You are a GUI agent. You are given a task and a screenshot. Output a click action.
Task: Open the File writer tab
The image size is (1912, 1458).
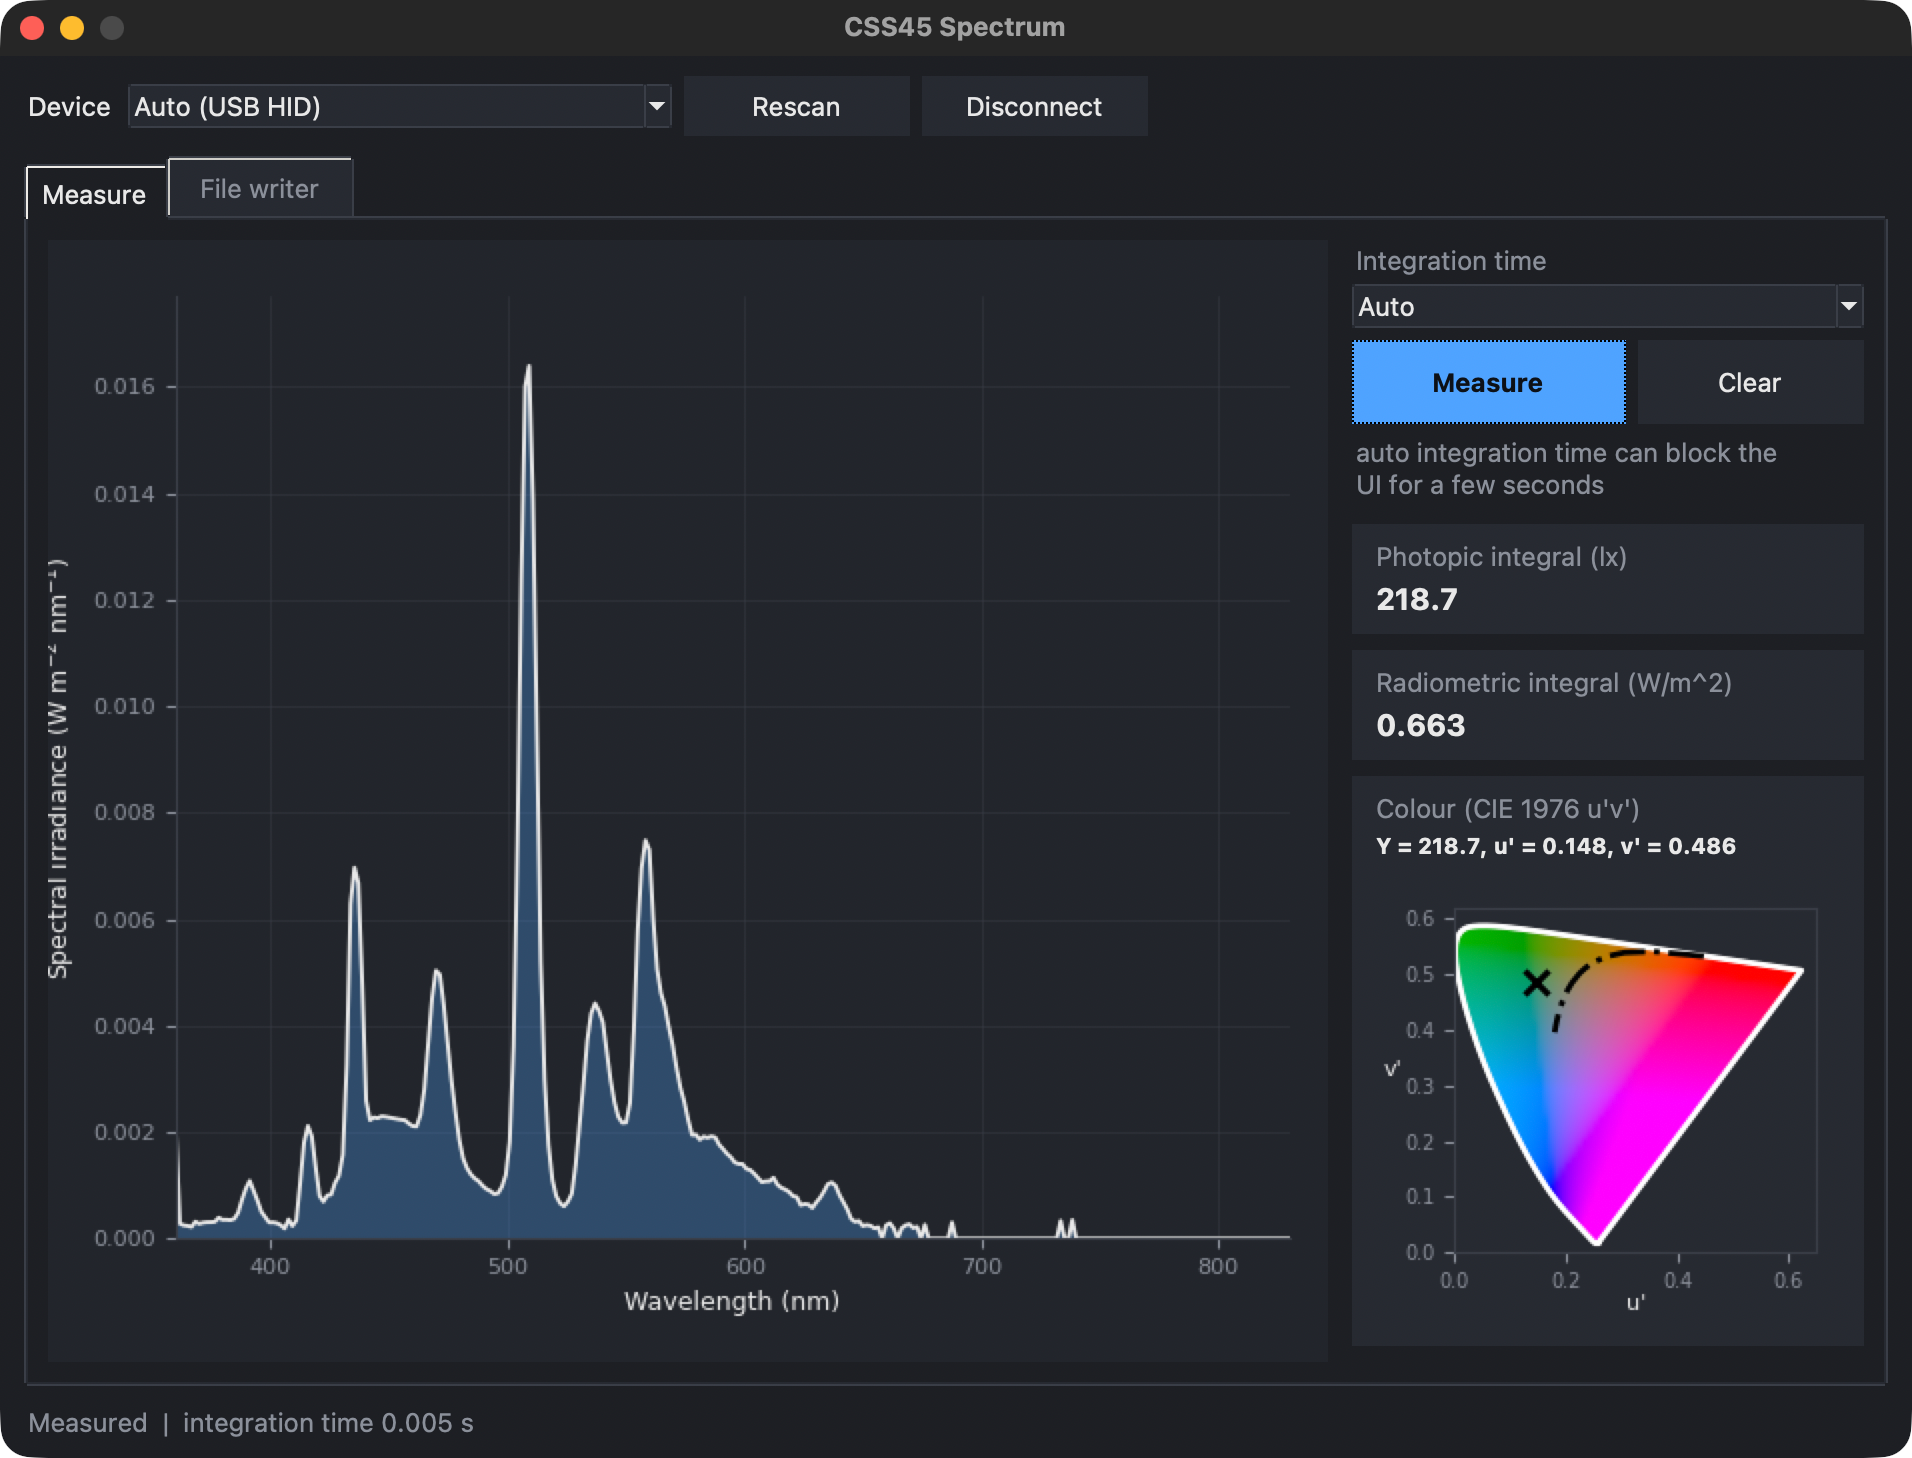pos(260,188)
